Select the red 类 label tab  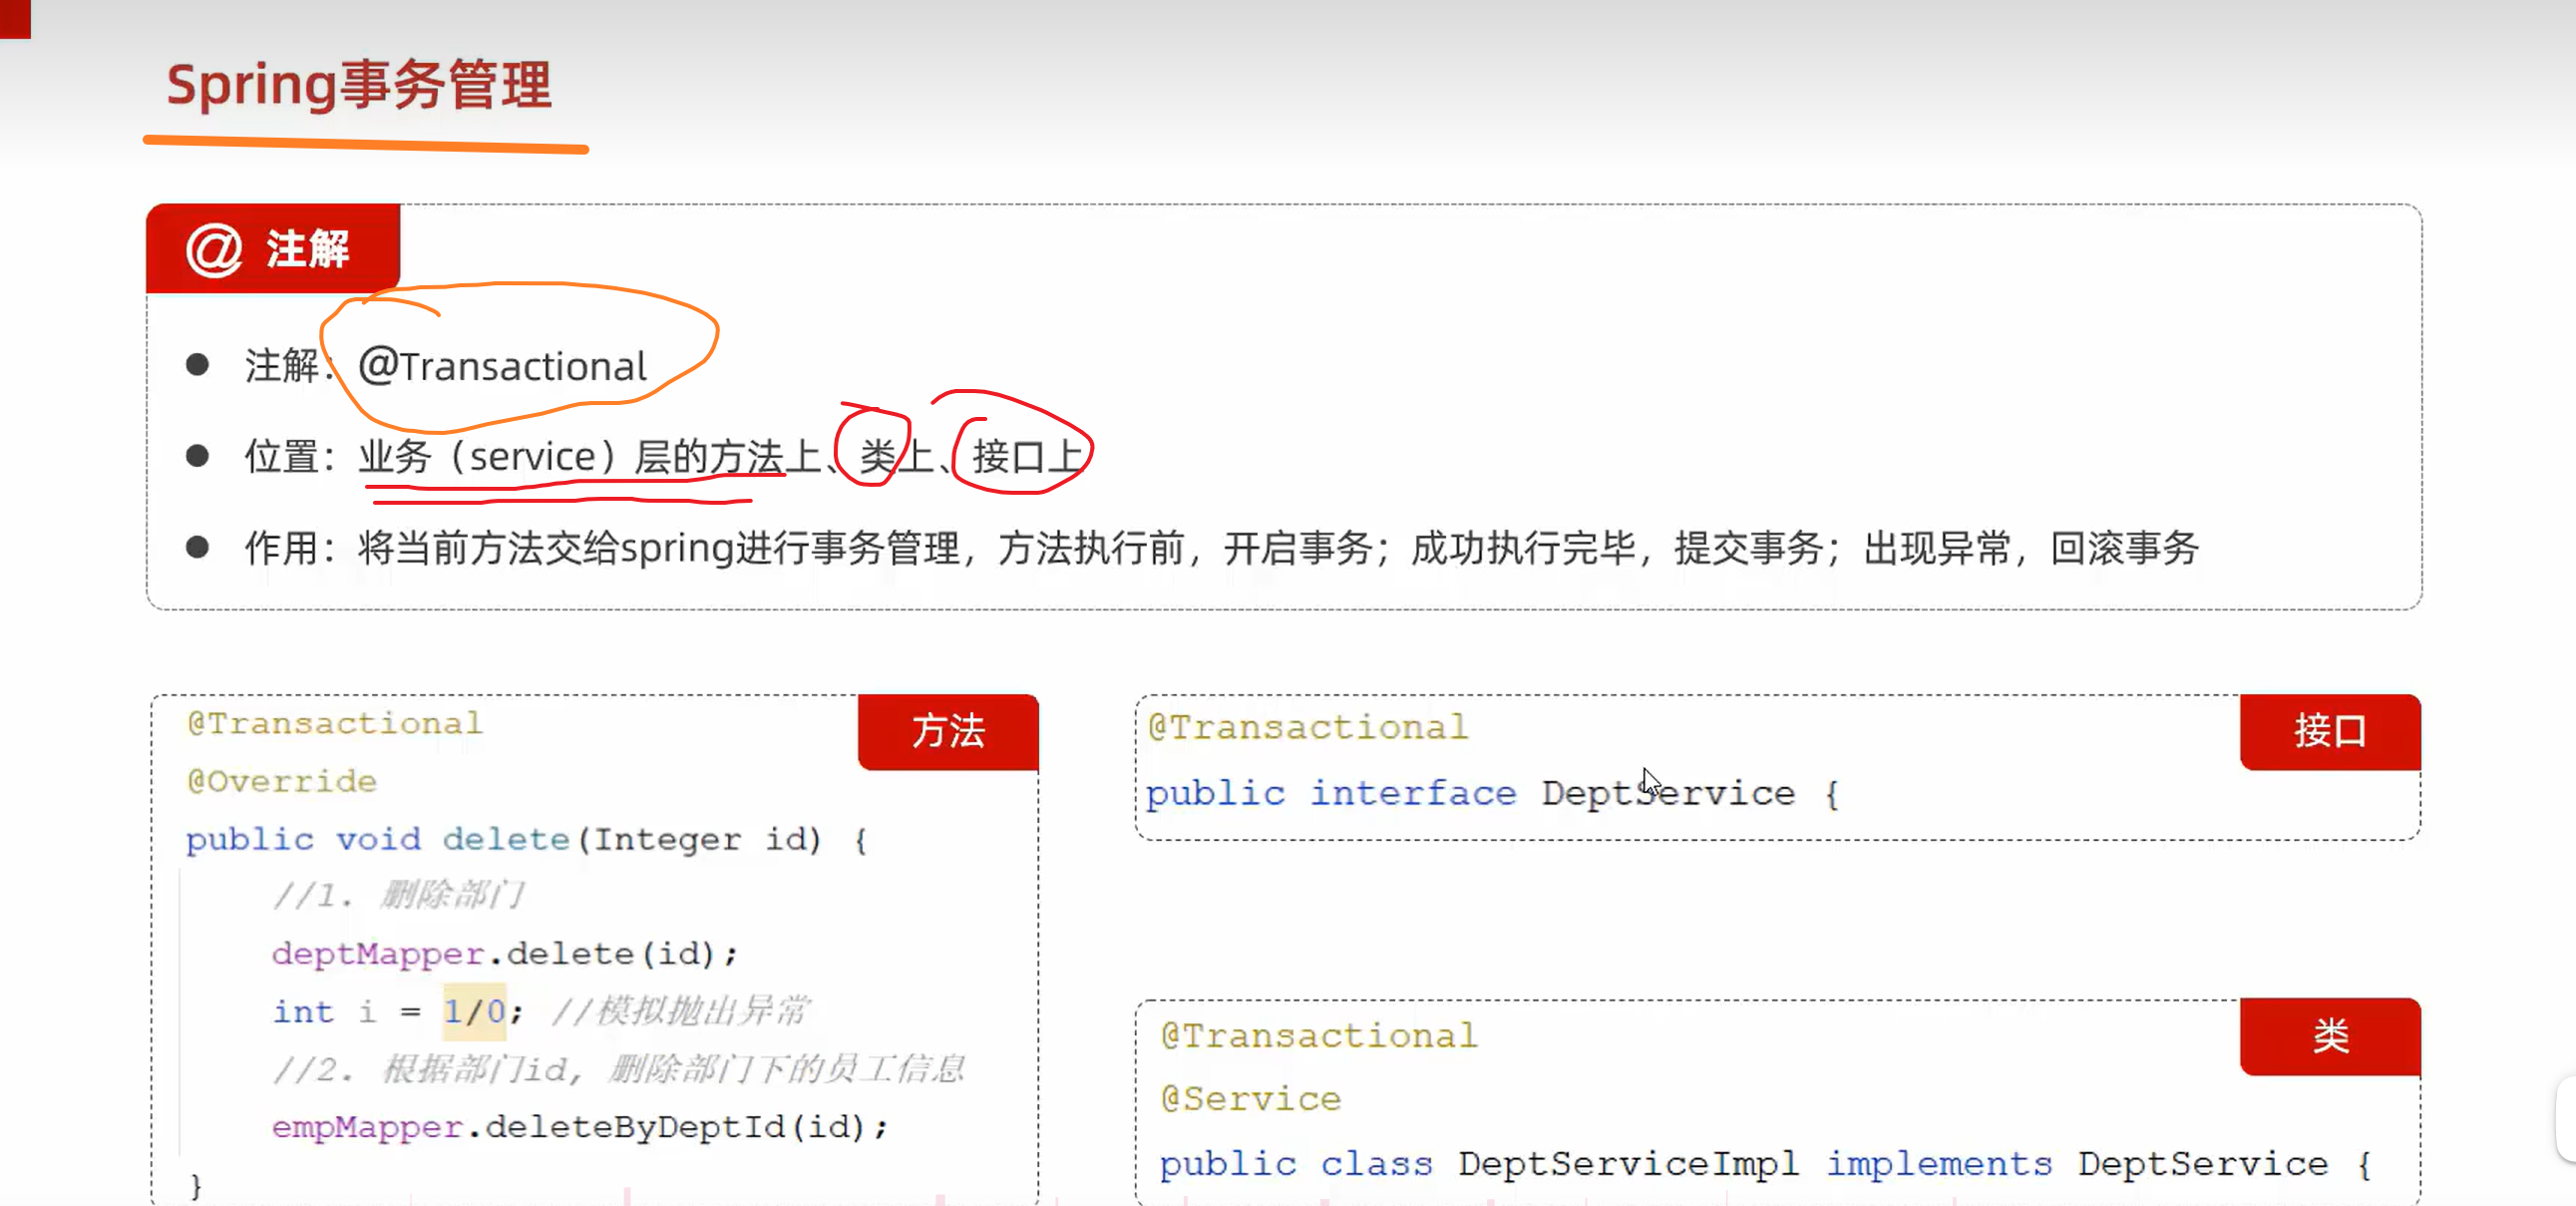tap(2329, 1036)
